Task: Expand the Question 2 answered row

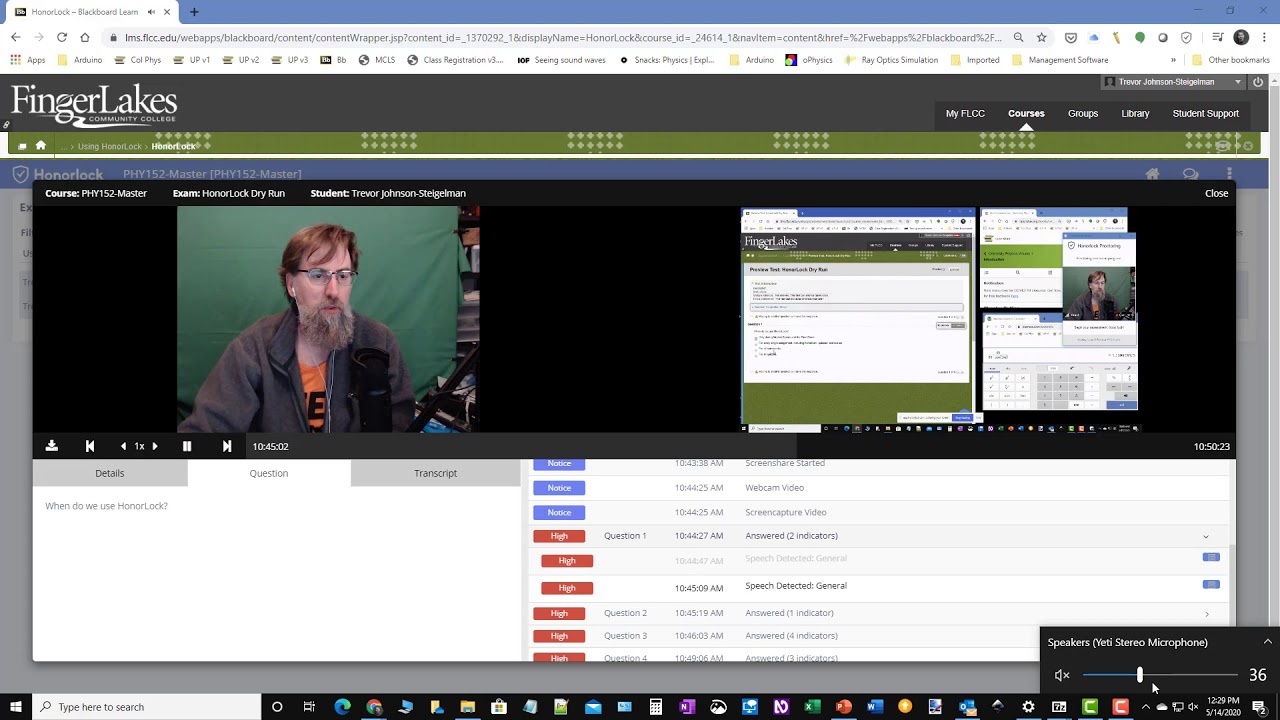Action: point(1207,614)
